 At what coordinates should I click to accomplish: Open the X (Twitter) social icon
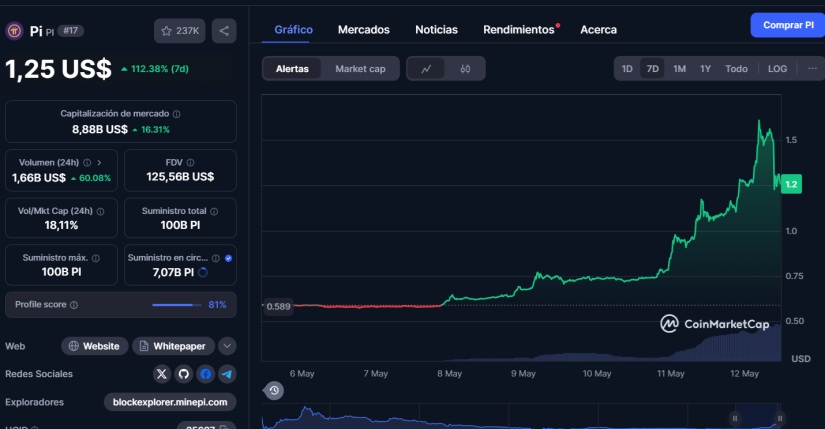point(162,374)
